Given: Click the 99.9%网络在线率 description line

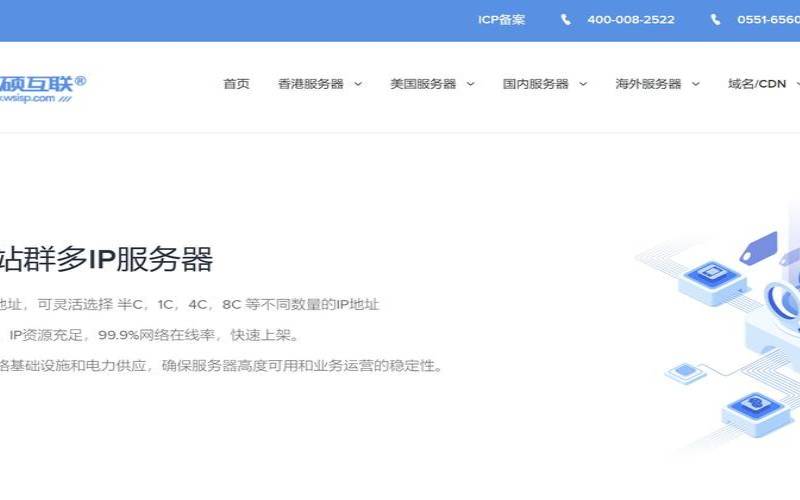Looking at the screenshot, I should 154,335.
